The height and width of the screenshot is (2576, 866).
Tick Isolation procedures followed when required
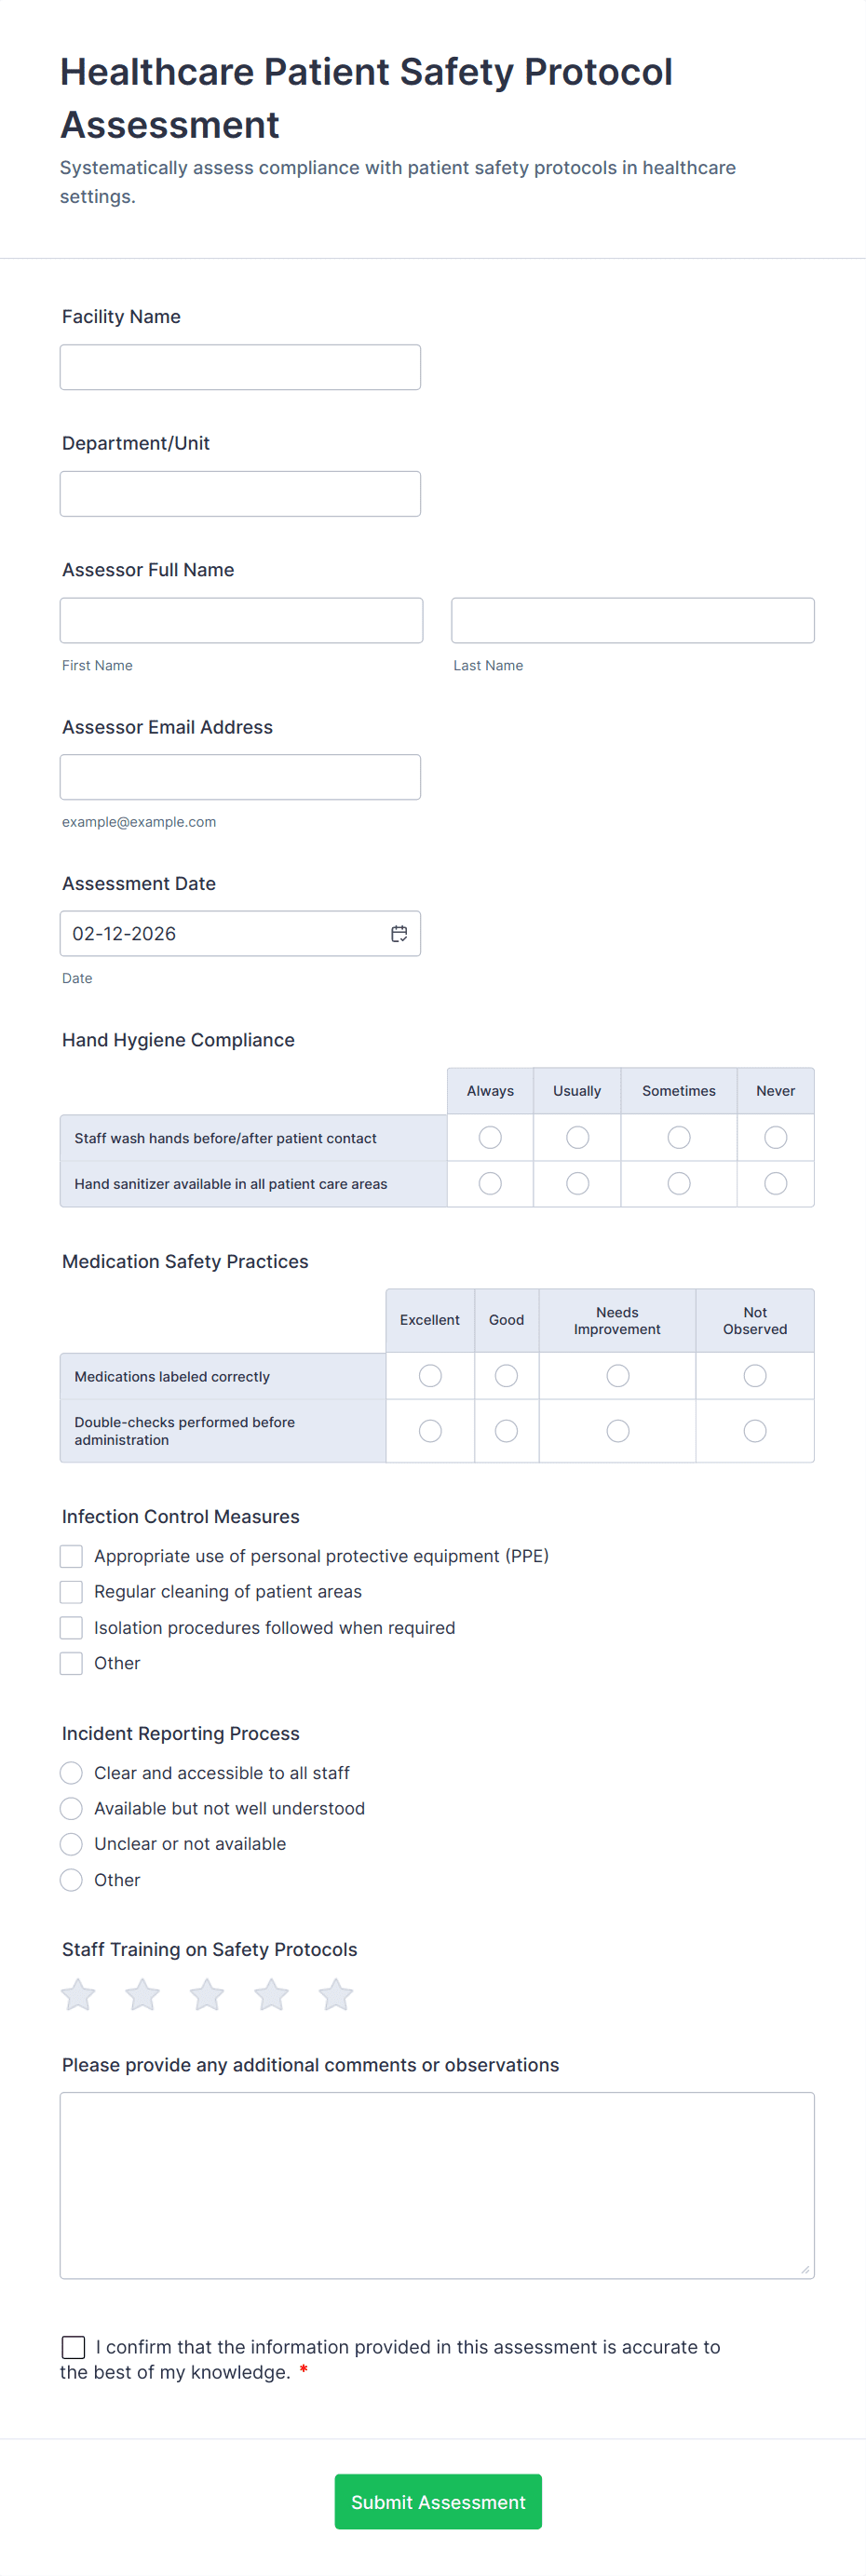pos(71,1627)
